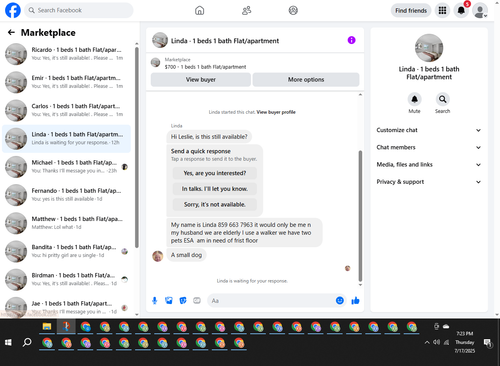Expand the Chat members section
This screenshot has width=500, height=366.
pyautogui.click(x=429, y=147)
